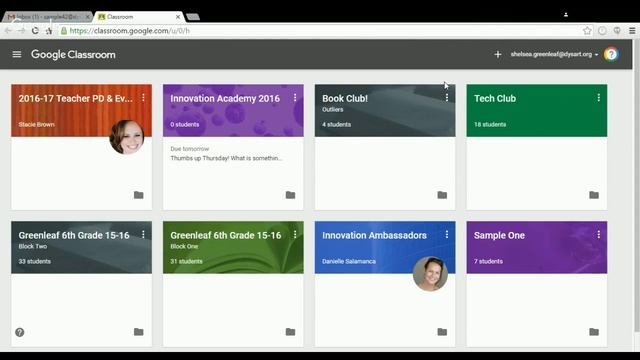
Task: Click the browser back arrow
Action: (8, 31)
